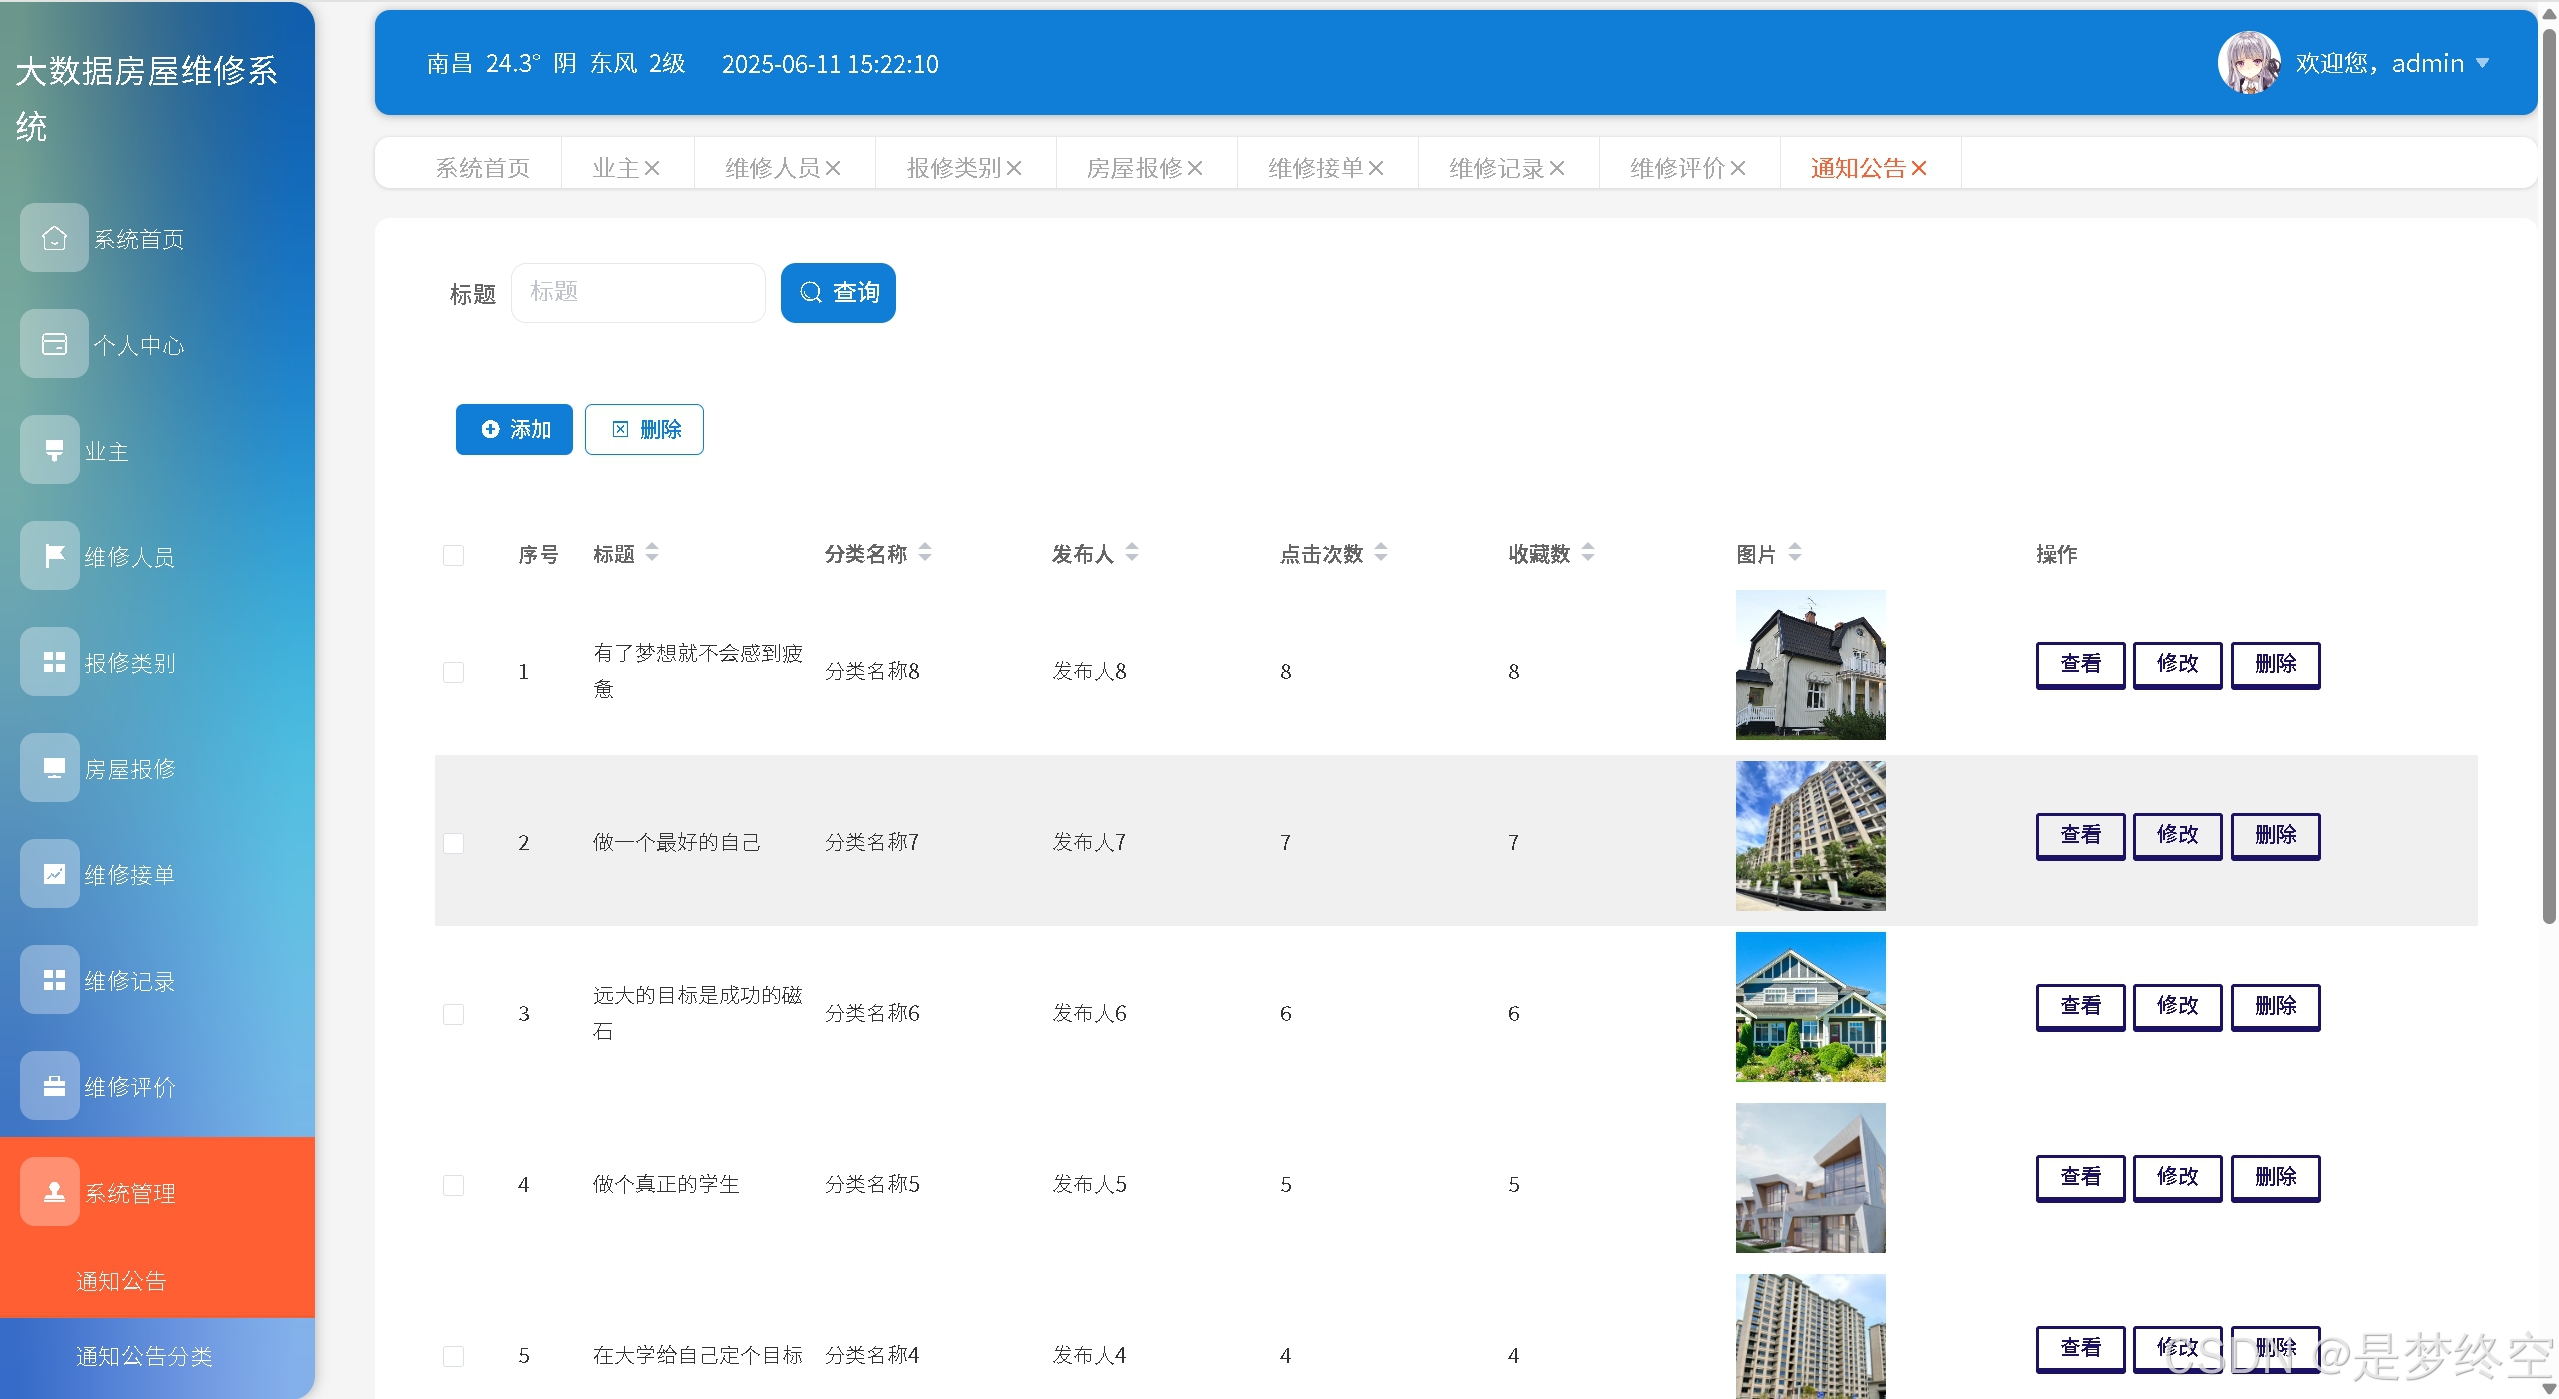Click the 查询 search button
Viewport: 2559px width, 1399px height.
(x=838, y=292)
